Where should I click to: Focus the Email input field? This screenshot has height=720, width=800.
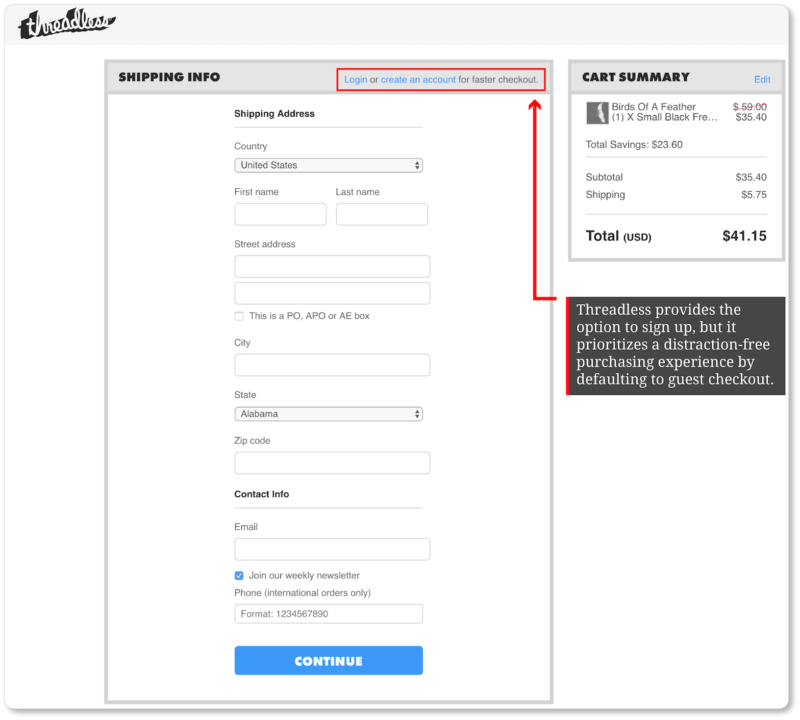(332, 549)
